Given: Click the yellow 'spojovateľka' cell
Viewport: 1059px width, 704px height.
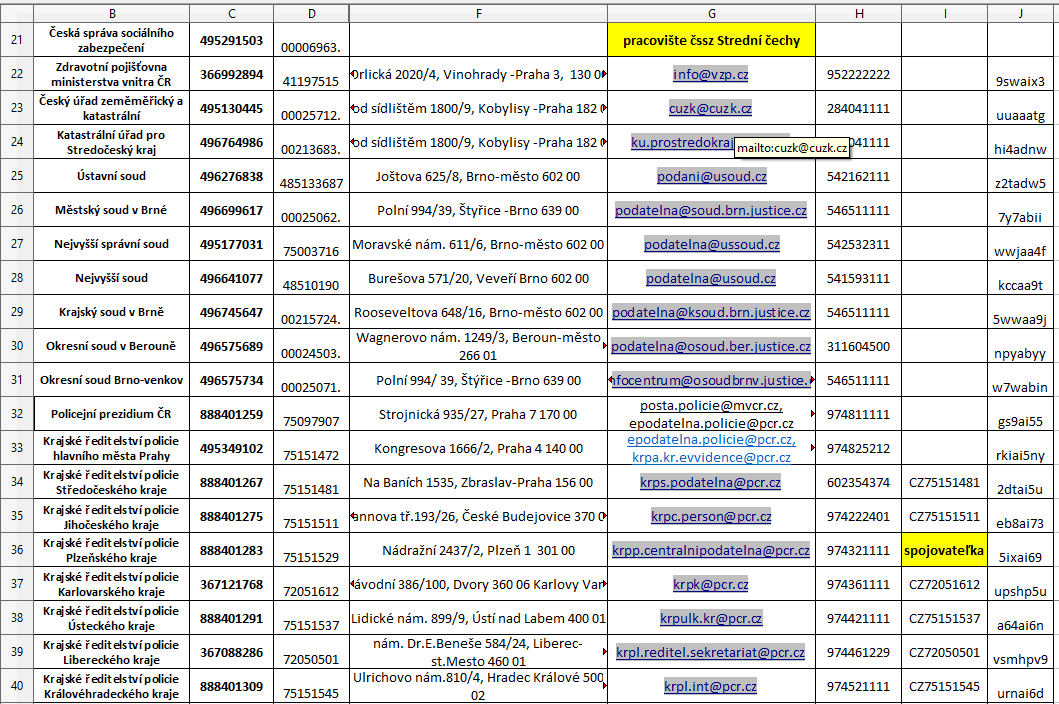Looking at the screenshot, I should pos(943,550).
